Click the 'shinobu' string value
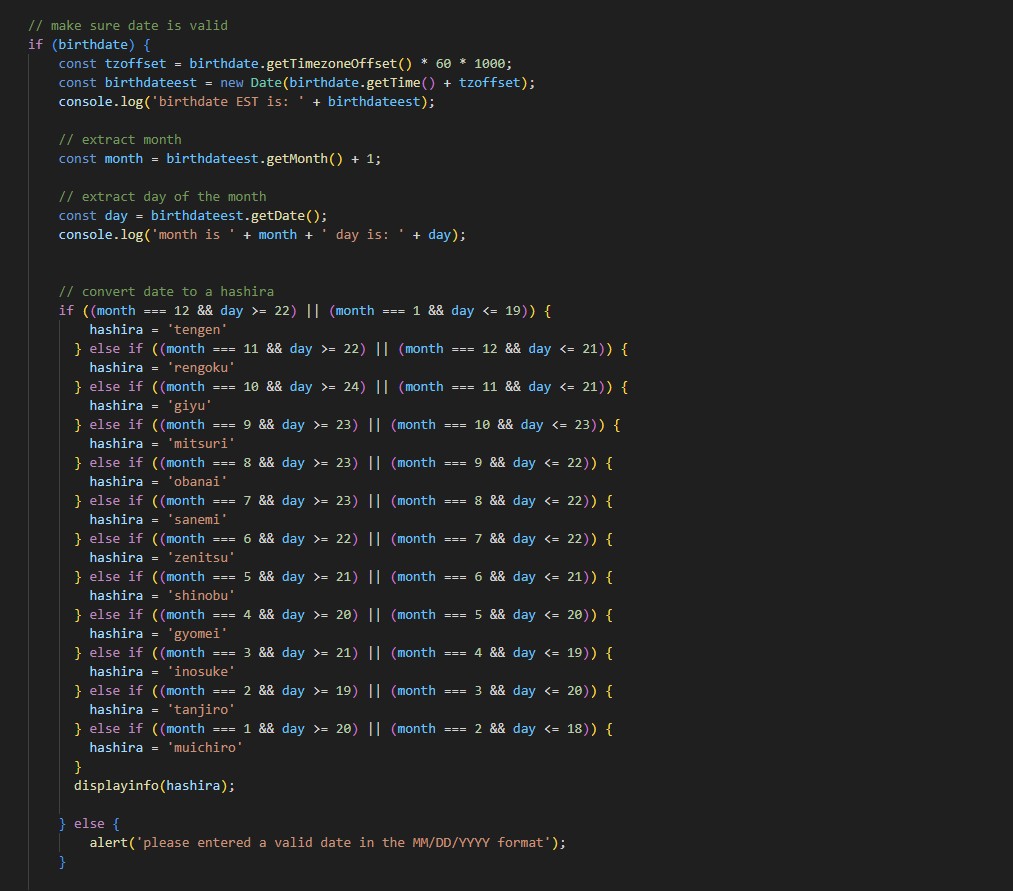Viewport: 1013px width, 891px height. tap(202, 595)
